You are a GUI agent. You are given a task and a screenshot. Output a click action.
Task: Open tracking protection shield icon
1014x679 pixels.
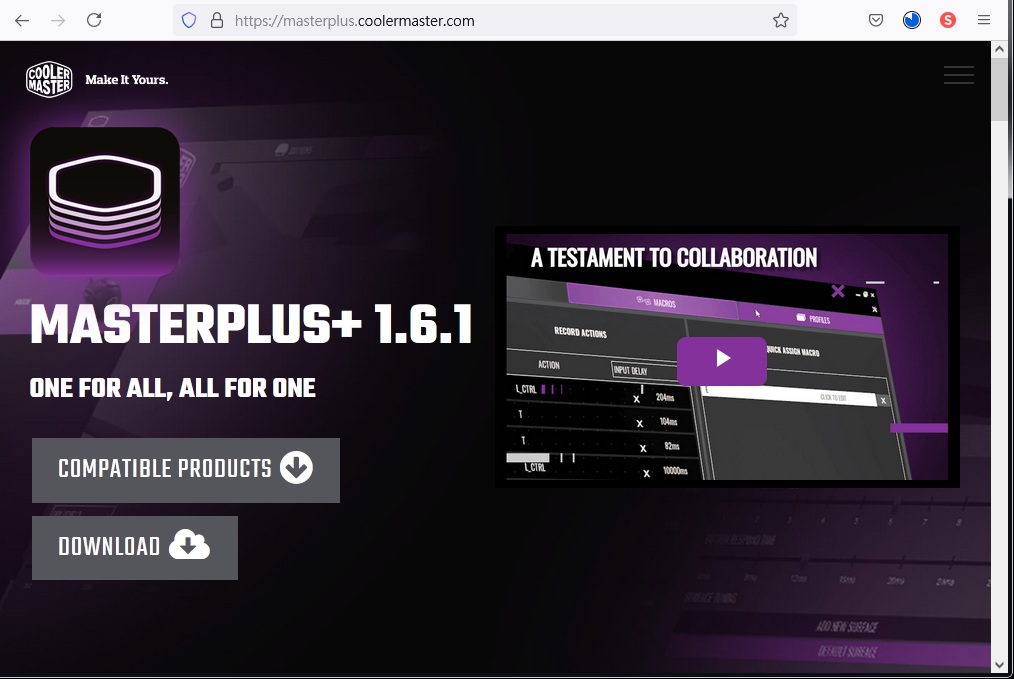(189, 21)
